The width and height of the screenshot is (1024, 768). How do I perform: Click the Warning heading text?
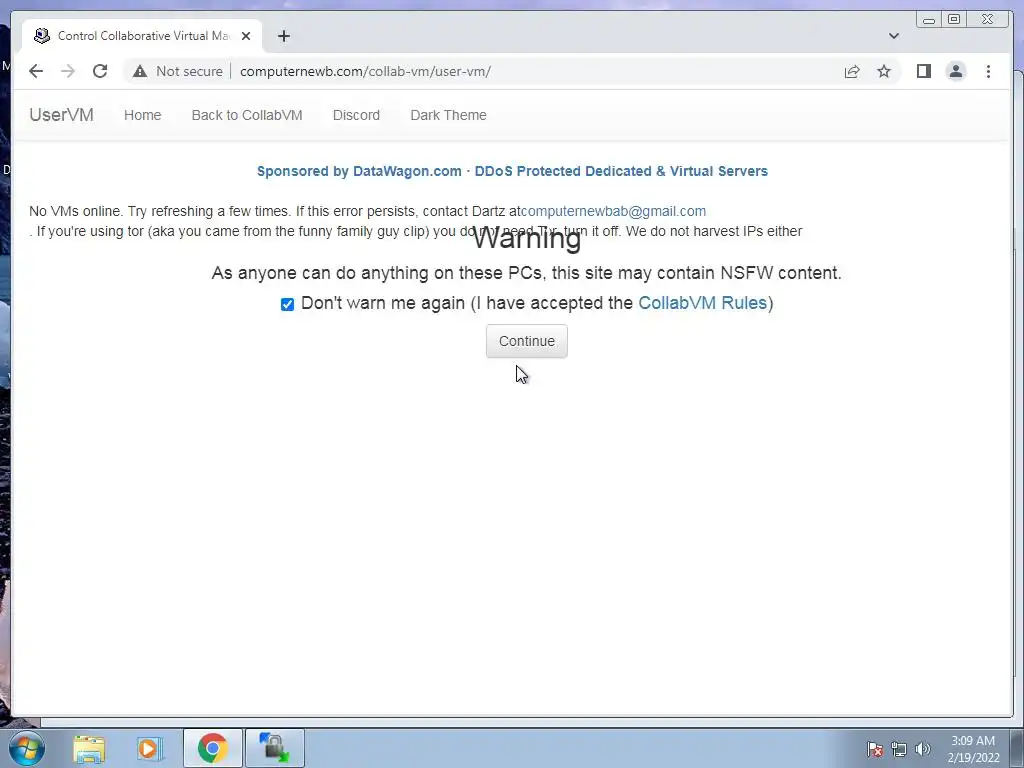click(x=526, y=238)
